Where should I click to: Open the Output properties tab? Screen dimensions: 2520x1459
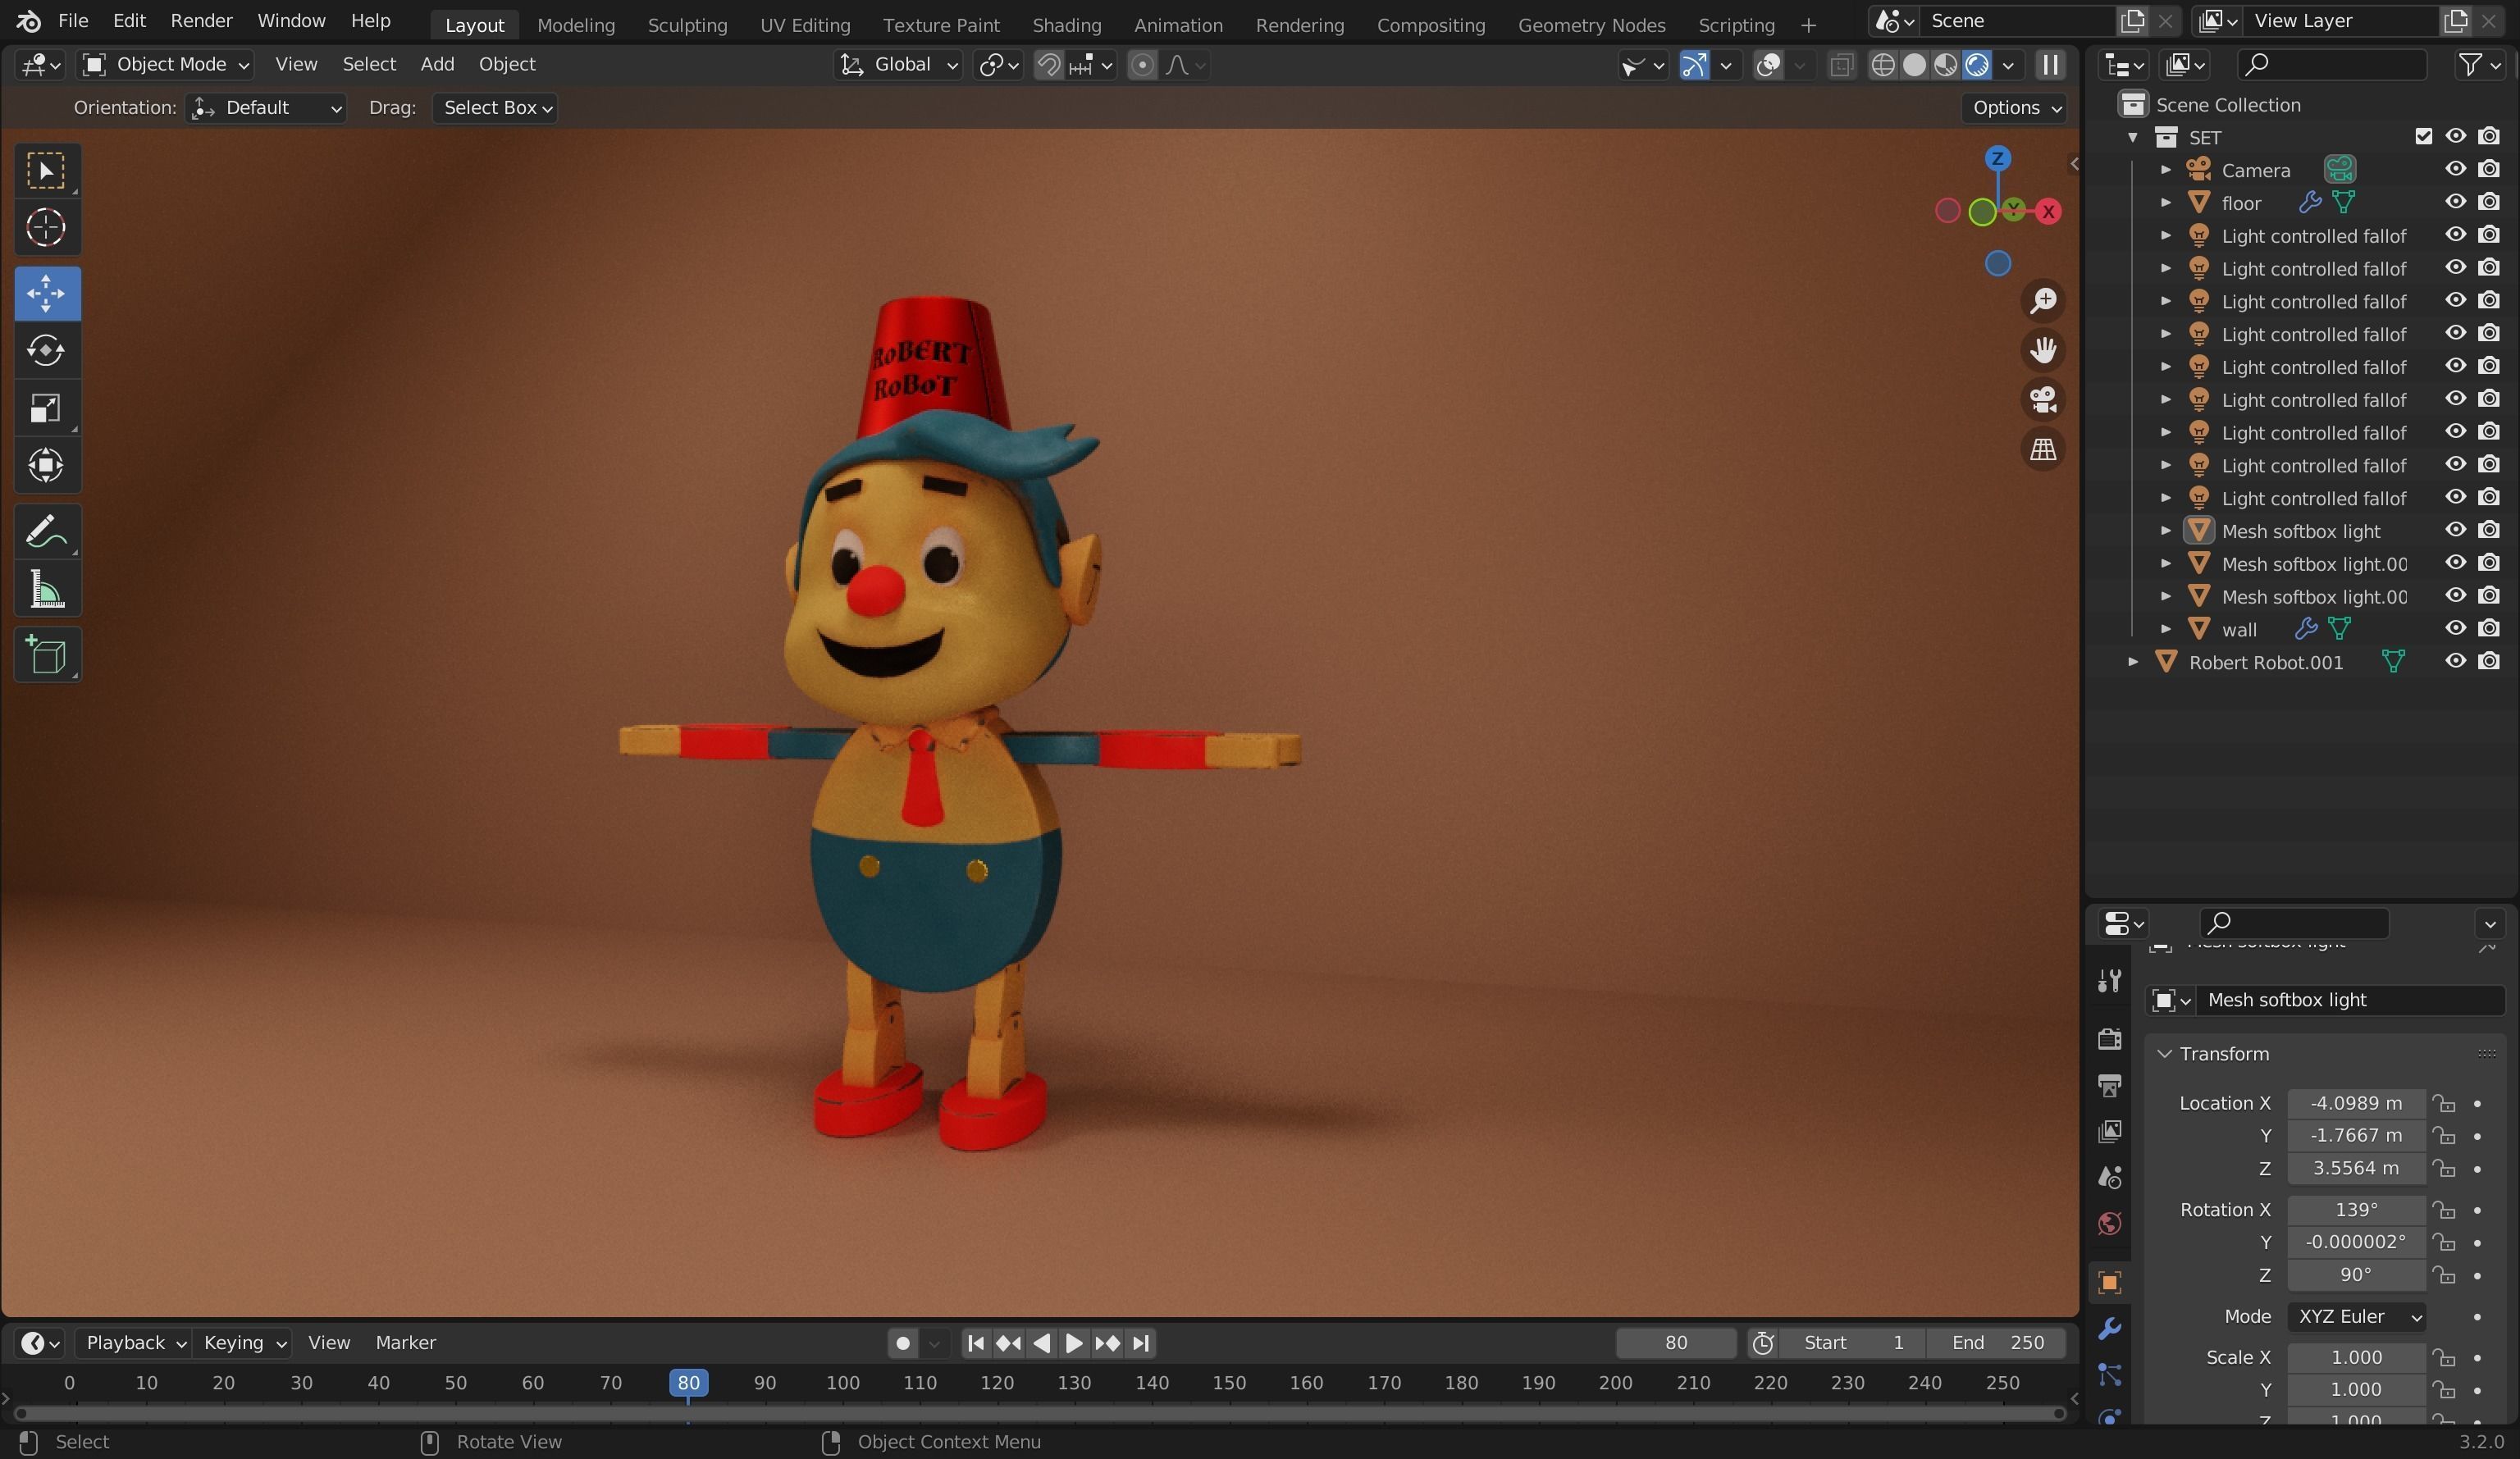click(2109, 1085)
